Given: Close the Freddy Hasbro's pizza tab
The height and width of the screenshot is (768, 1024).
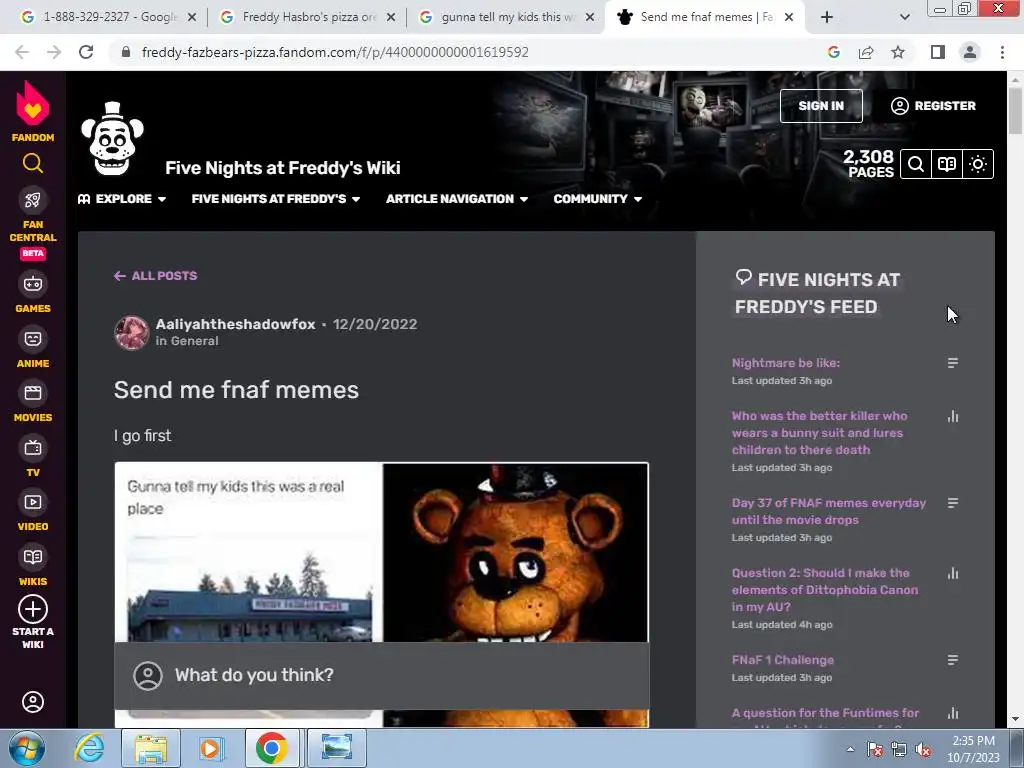Looking at the screenshot, I should pyautogui.click(x=391, y=17).
